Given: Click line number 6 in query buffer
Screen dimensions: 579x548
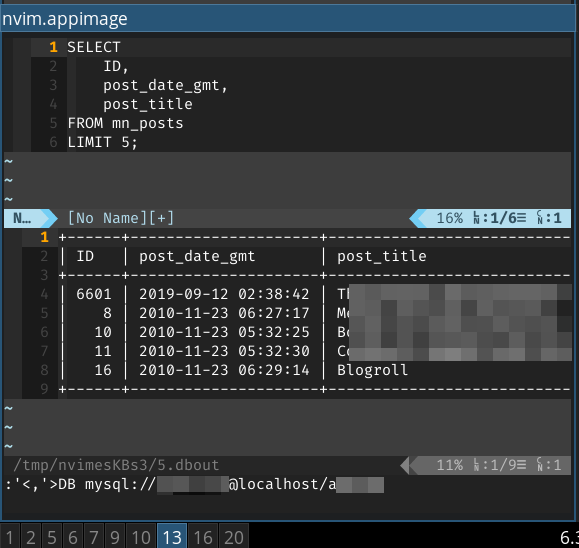Looking at the screenshot, I should point(53,142).
